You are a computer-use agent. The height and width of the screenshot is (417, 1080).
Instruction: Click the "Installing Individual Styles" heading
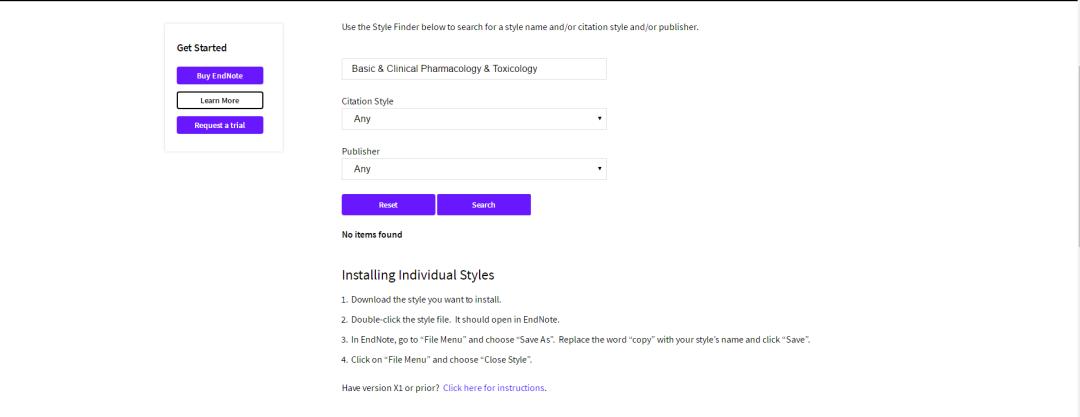[x=418, y=275]
